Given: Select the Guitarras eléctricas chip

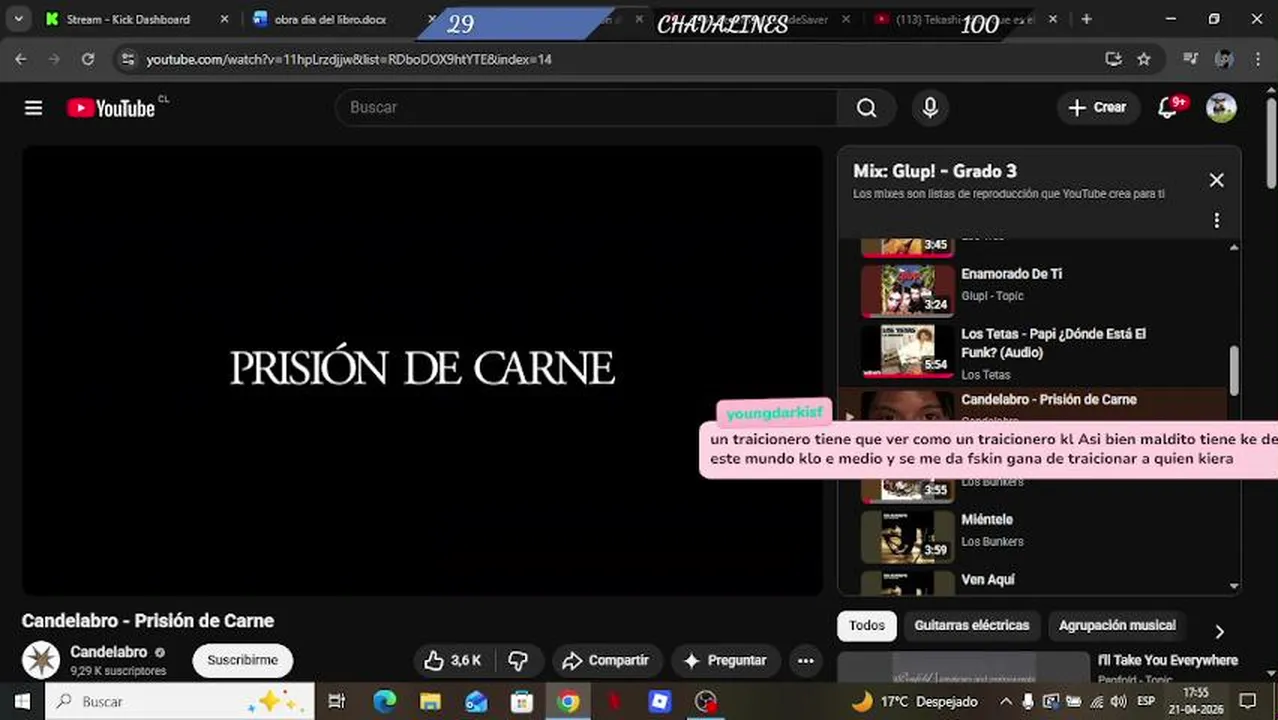Looking at the screenshot, I should [971, 625].
